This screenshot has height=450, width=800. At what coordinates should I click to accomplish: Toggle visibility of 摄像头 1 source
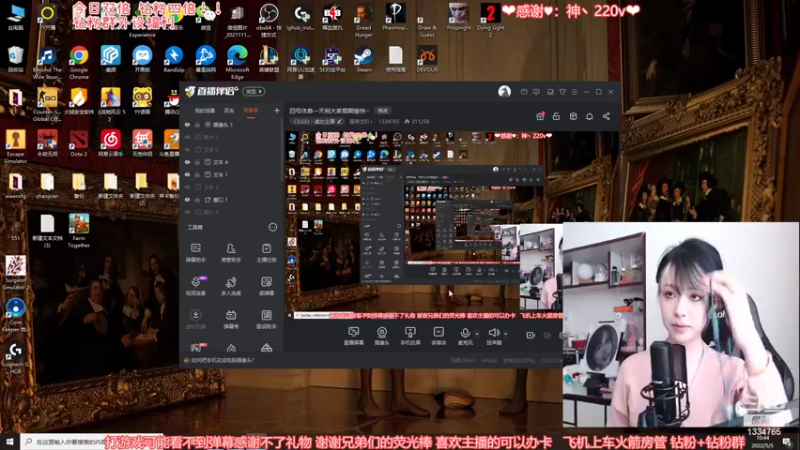click(x=188, y=124)
